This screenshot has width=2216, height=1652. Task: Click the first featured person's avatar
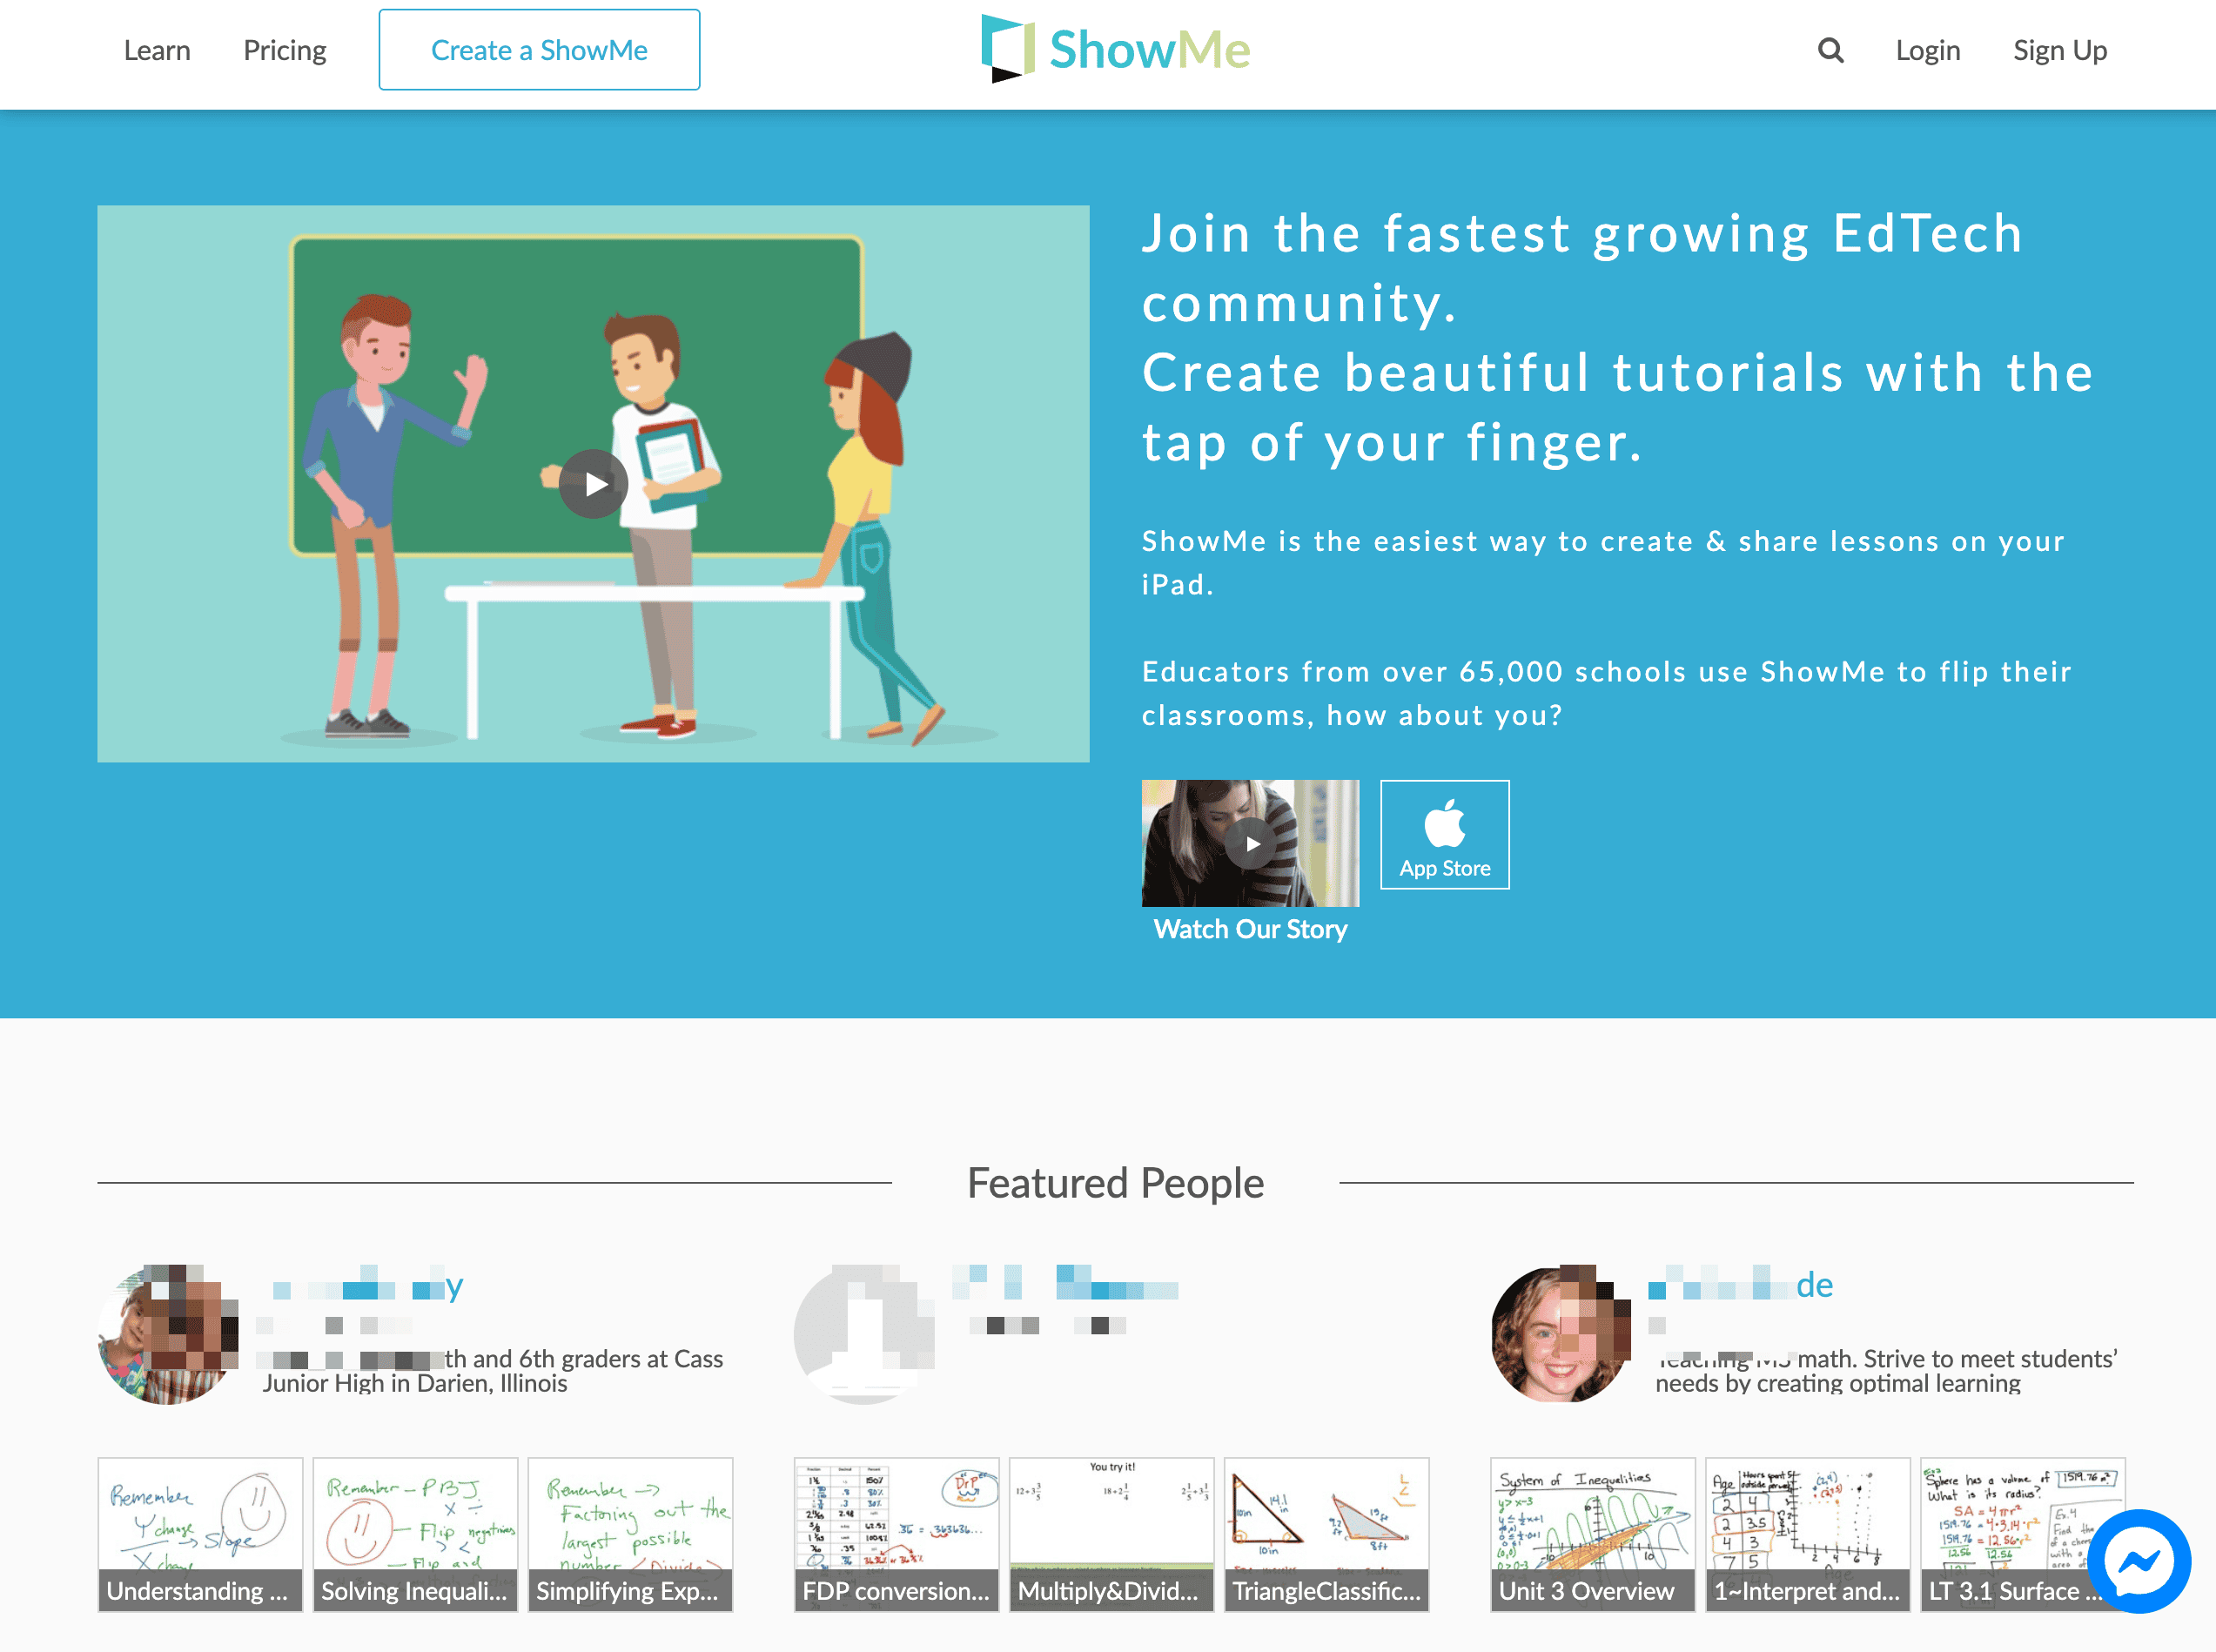pos(168,1334)
